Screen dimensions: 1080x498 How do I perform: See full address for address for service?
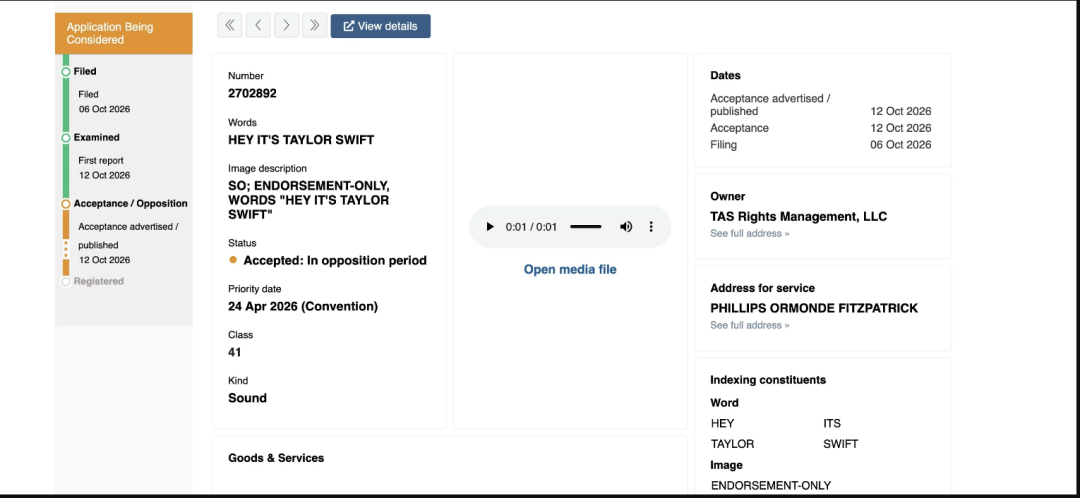coord(750,325)
